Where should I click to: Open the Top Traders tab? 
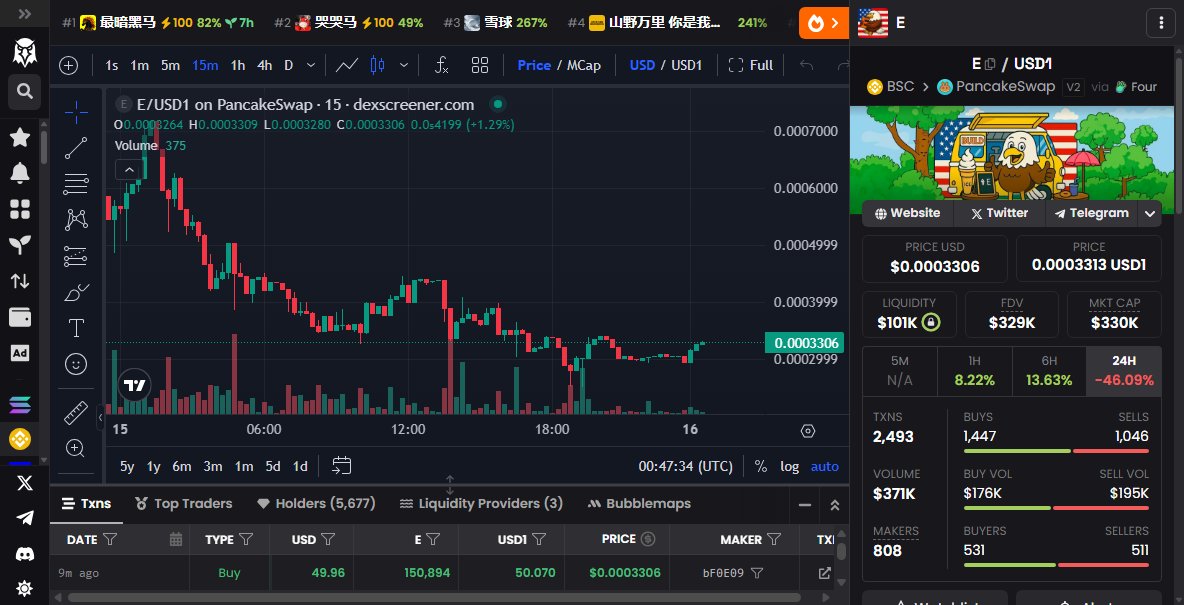(183, 503)
